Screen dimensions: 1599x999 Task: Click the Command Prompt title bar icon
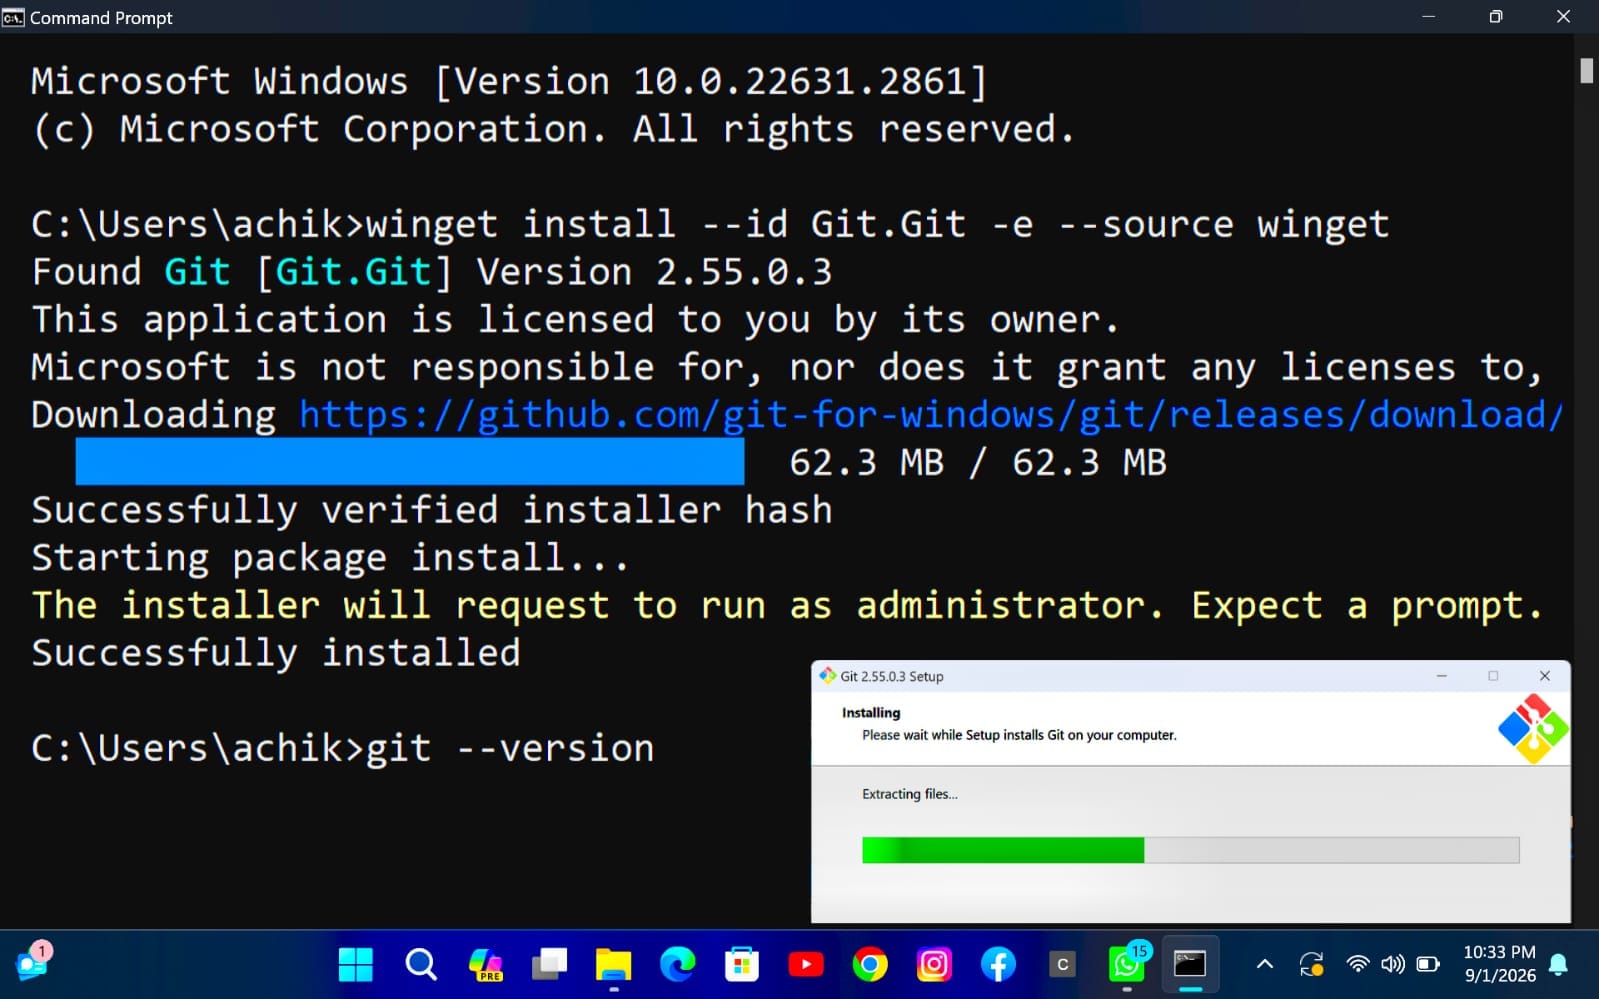13,17
